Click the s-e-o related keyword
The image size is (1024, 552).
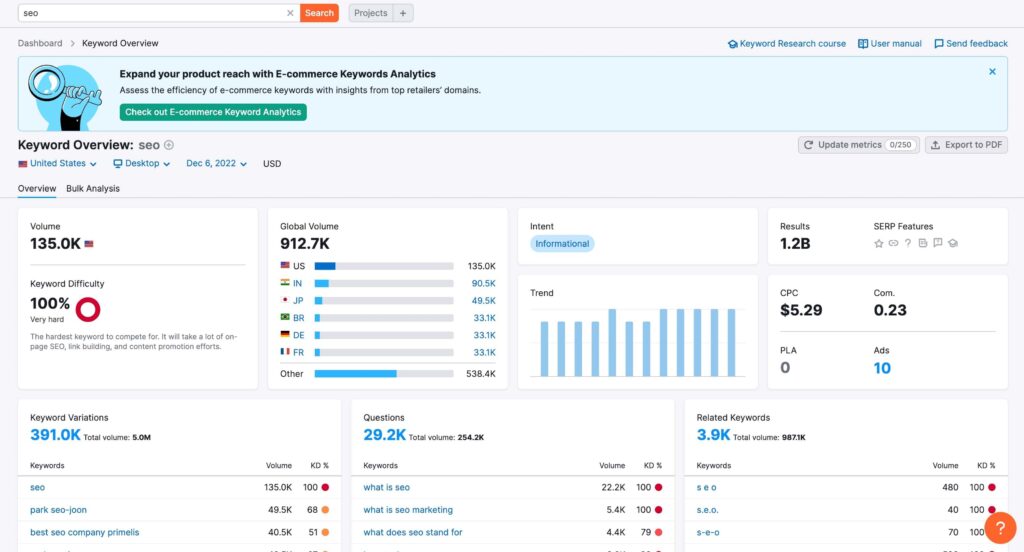click(708, 532)
